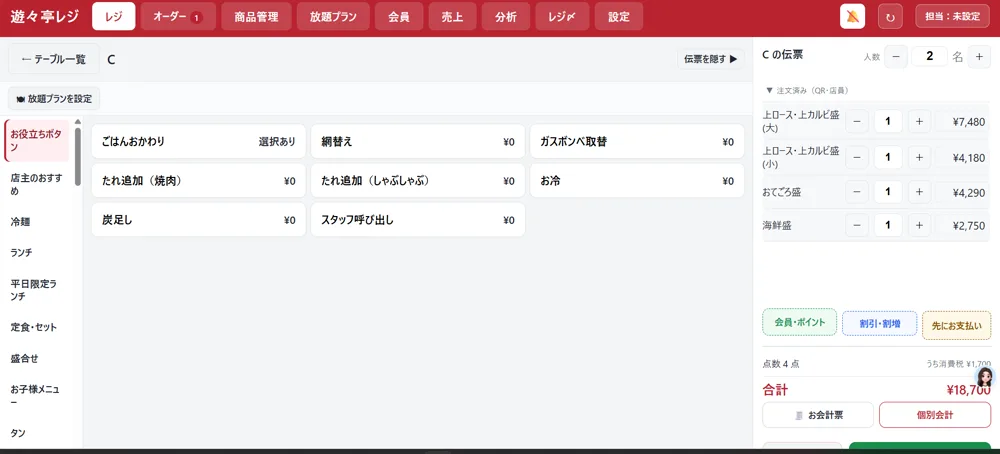Add 炭足し item
The width and height of the screenshot is (1000, 454).
[x=198, y=220]
